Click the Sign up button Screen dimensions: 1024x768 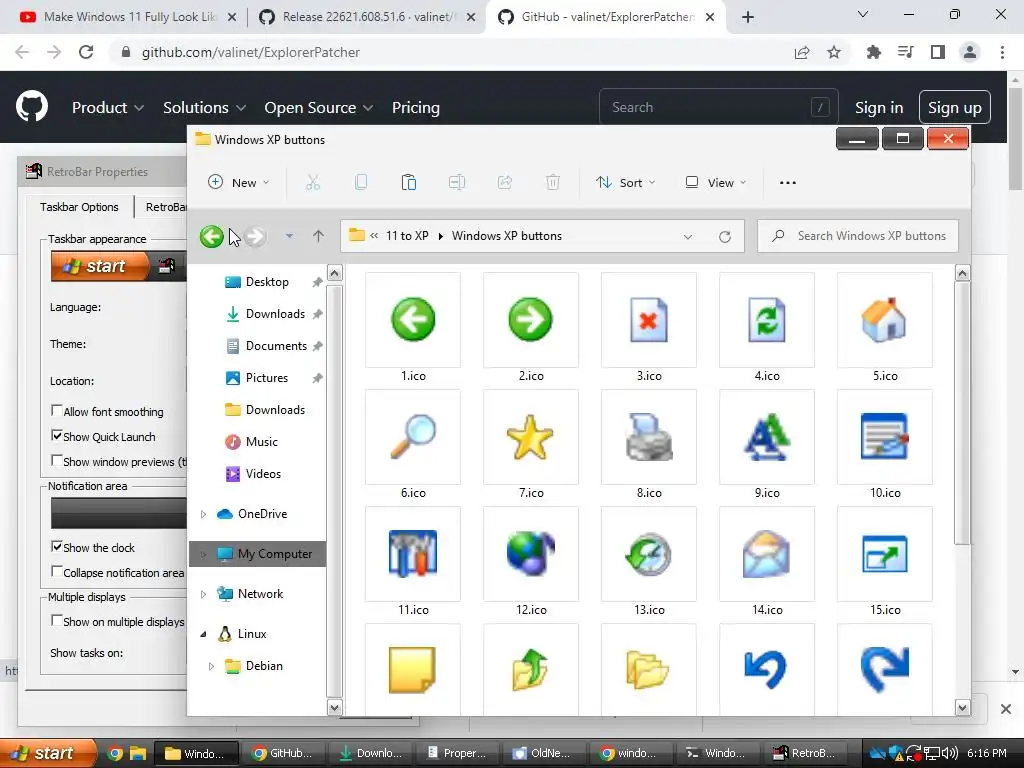[x=954, y=108]
